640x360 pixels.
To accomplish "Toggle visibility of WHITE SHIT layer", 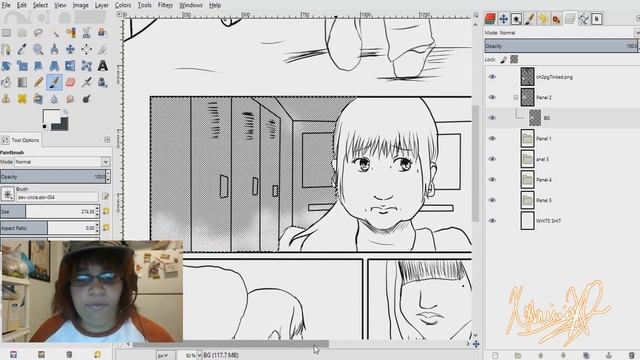I will pos(492,220).
